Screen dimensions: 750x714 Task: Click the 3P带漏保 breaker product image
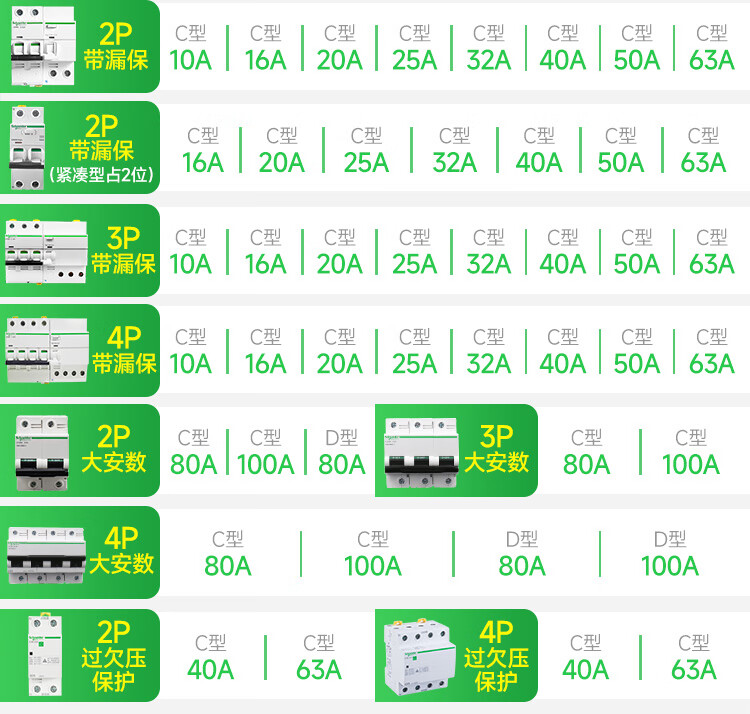(x=46, y=251)
